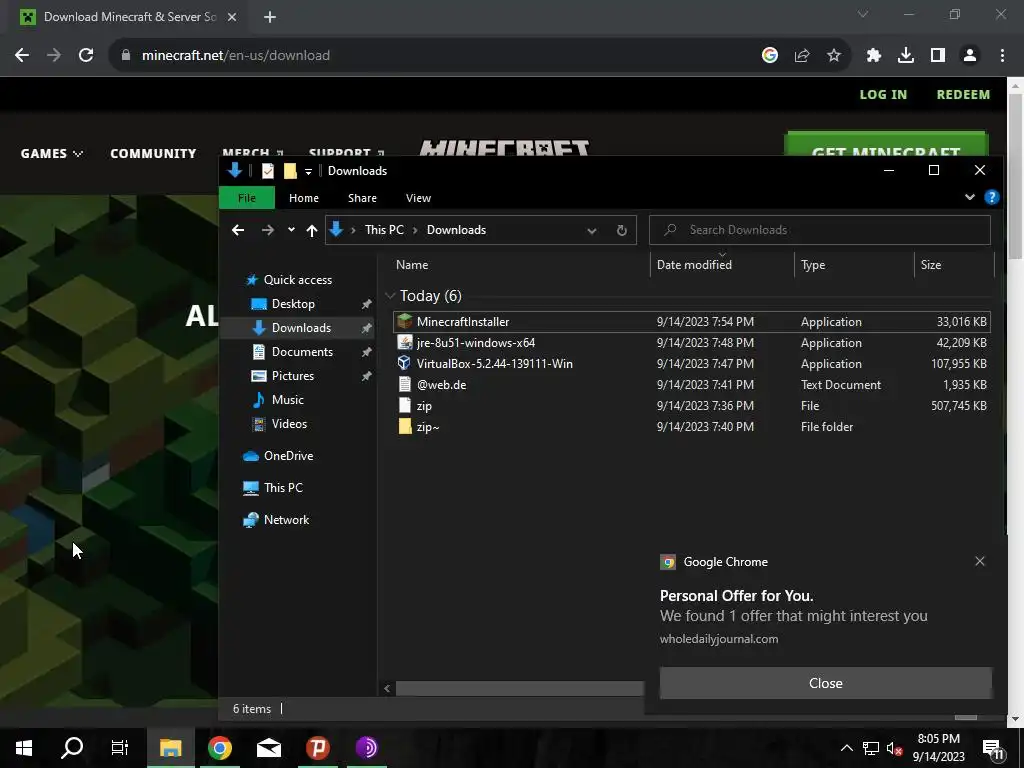The image size is (1024, 768).
Task: Open Chrome downloads tray icon
Action: pos(906,56)
